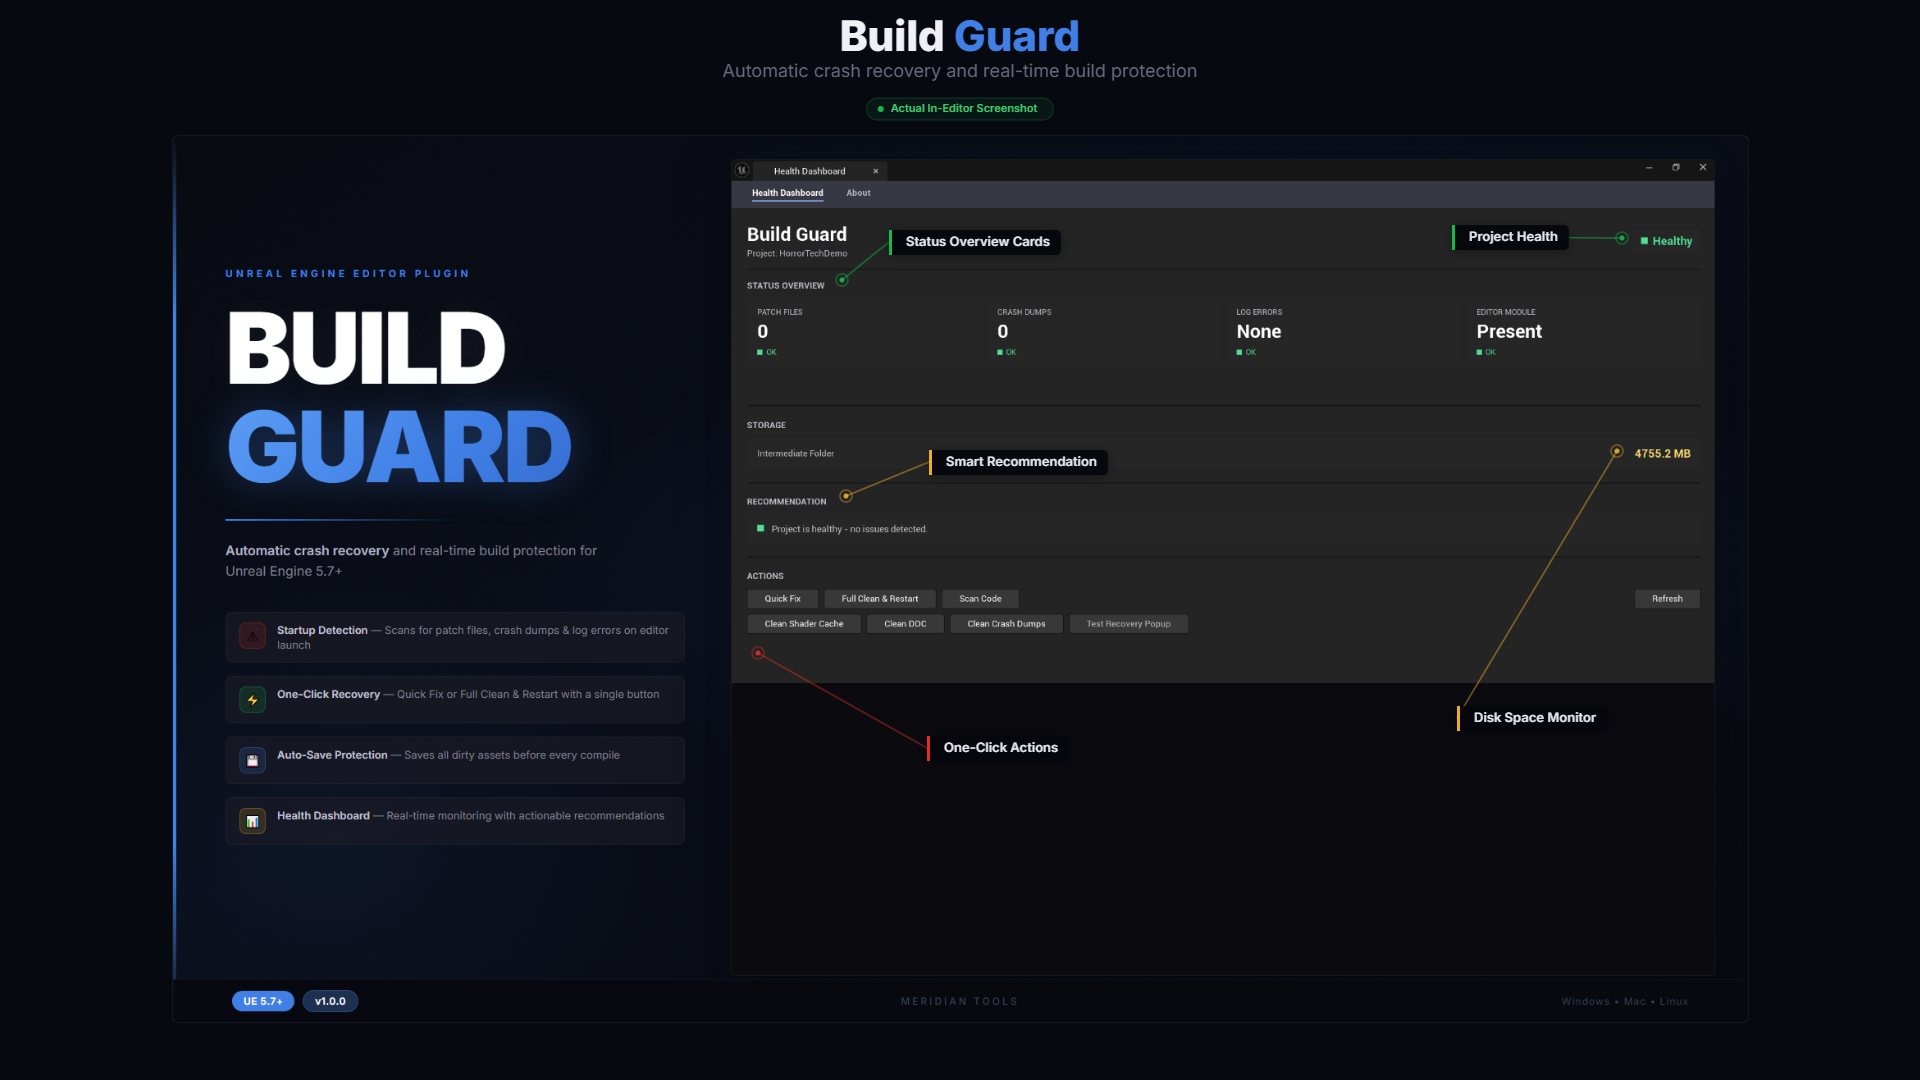Click the Editor Module Present card
The width and height of the screenshot is (1920, 1080).
point(1583,332)
